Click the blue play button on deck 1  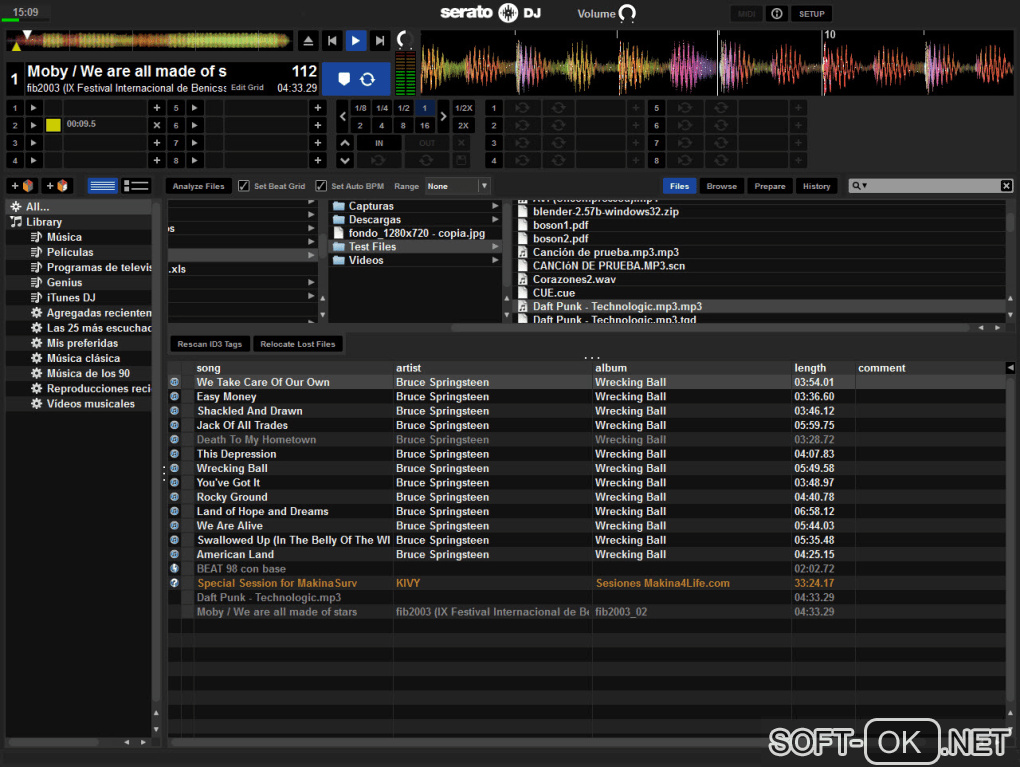355,41
